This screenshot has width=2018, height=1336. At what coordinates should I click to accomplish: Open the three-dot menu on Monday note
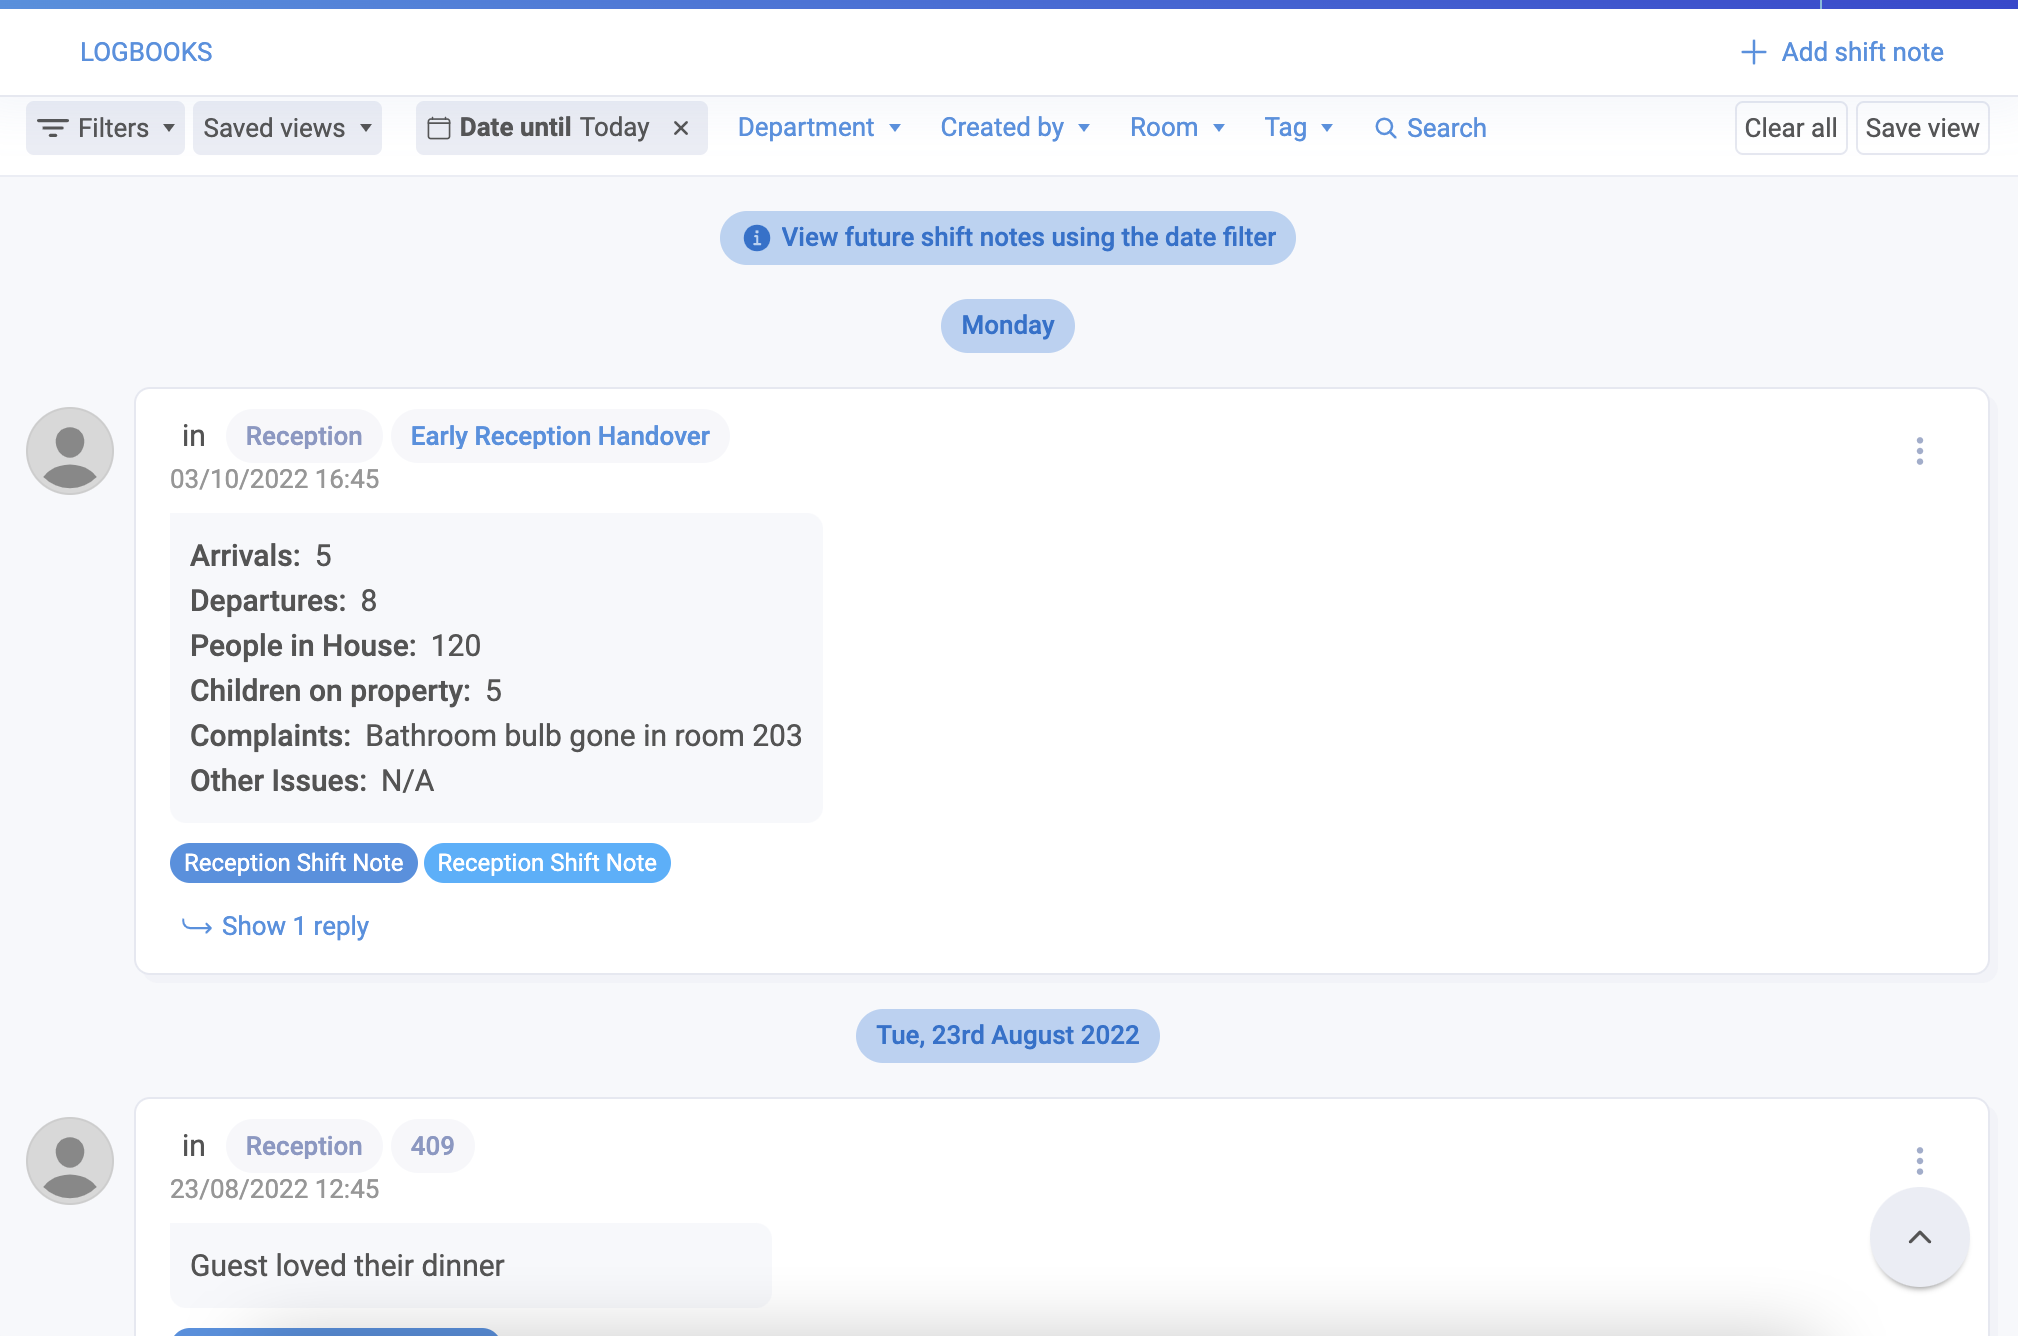[1919, 451]
